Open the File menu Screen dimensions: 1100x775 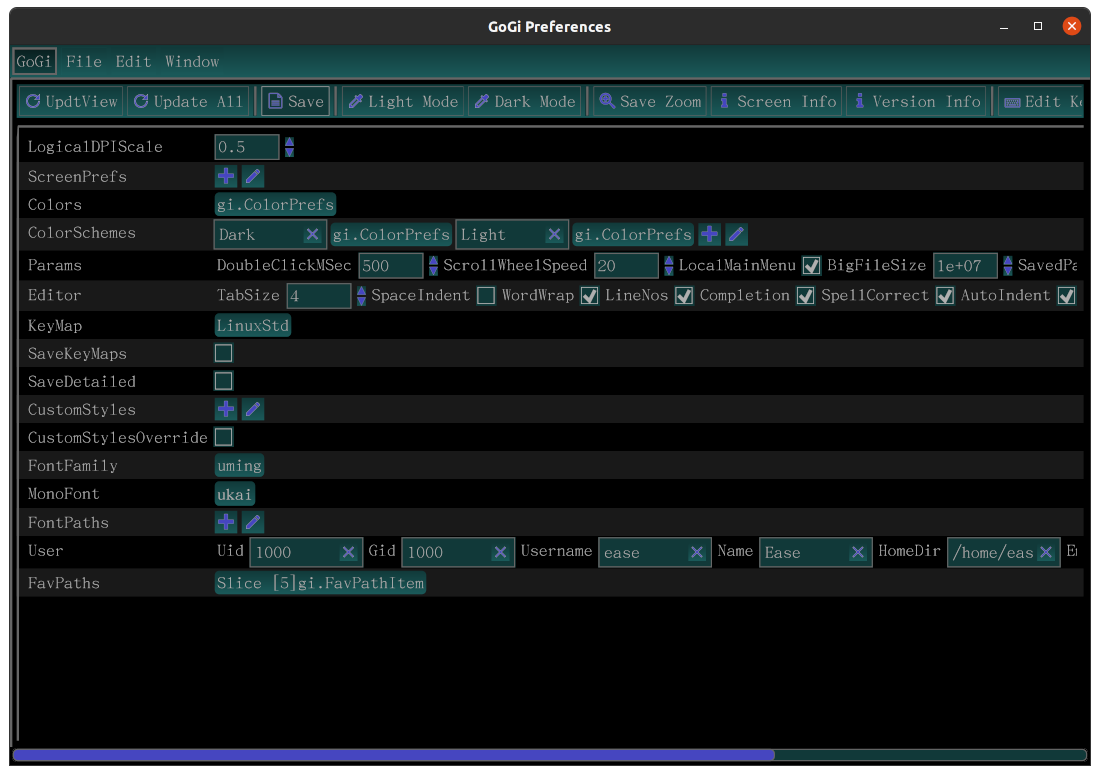pos(84,62)
